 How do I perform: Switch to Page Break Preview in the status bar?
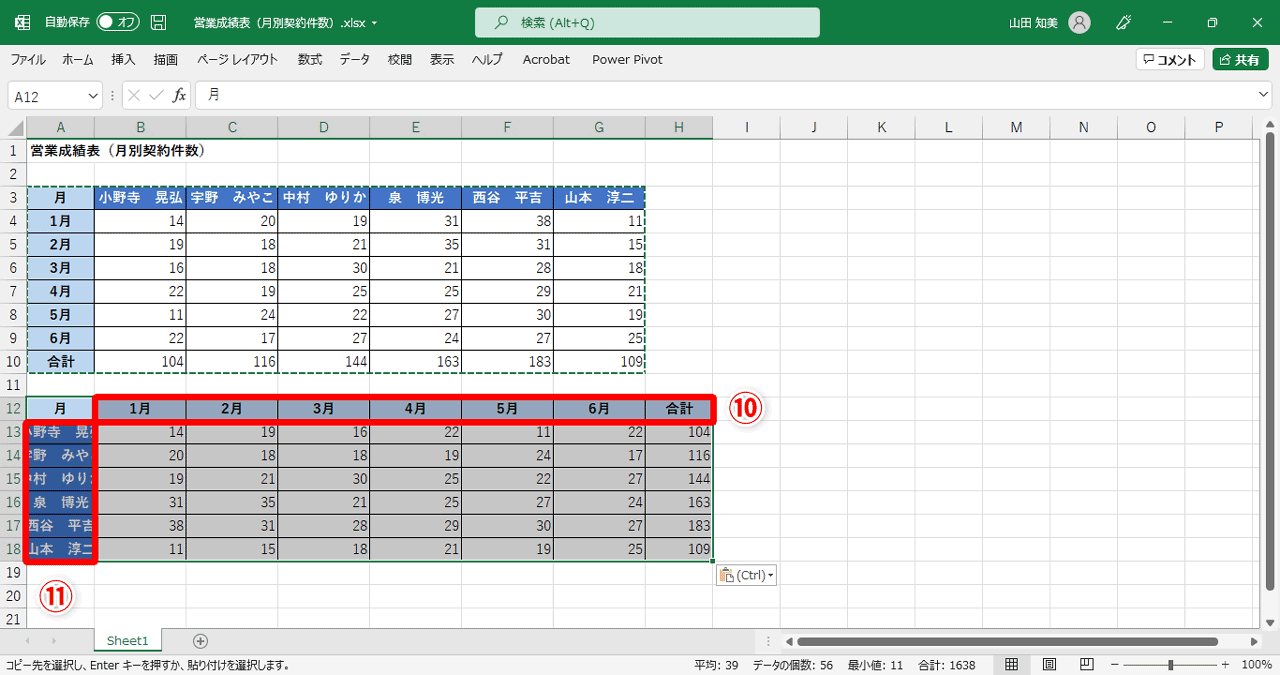click(x=1086, y=665)
